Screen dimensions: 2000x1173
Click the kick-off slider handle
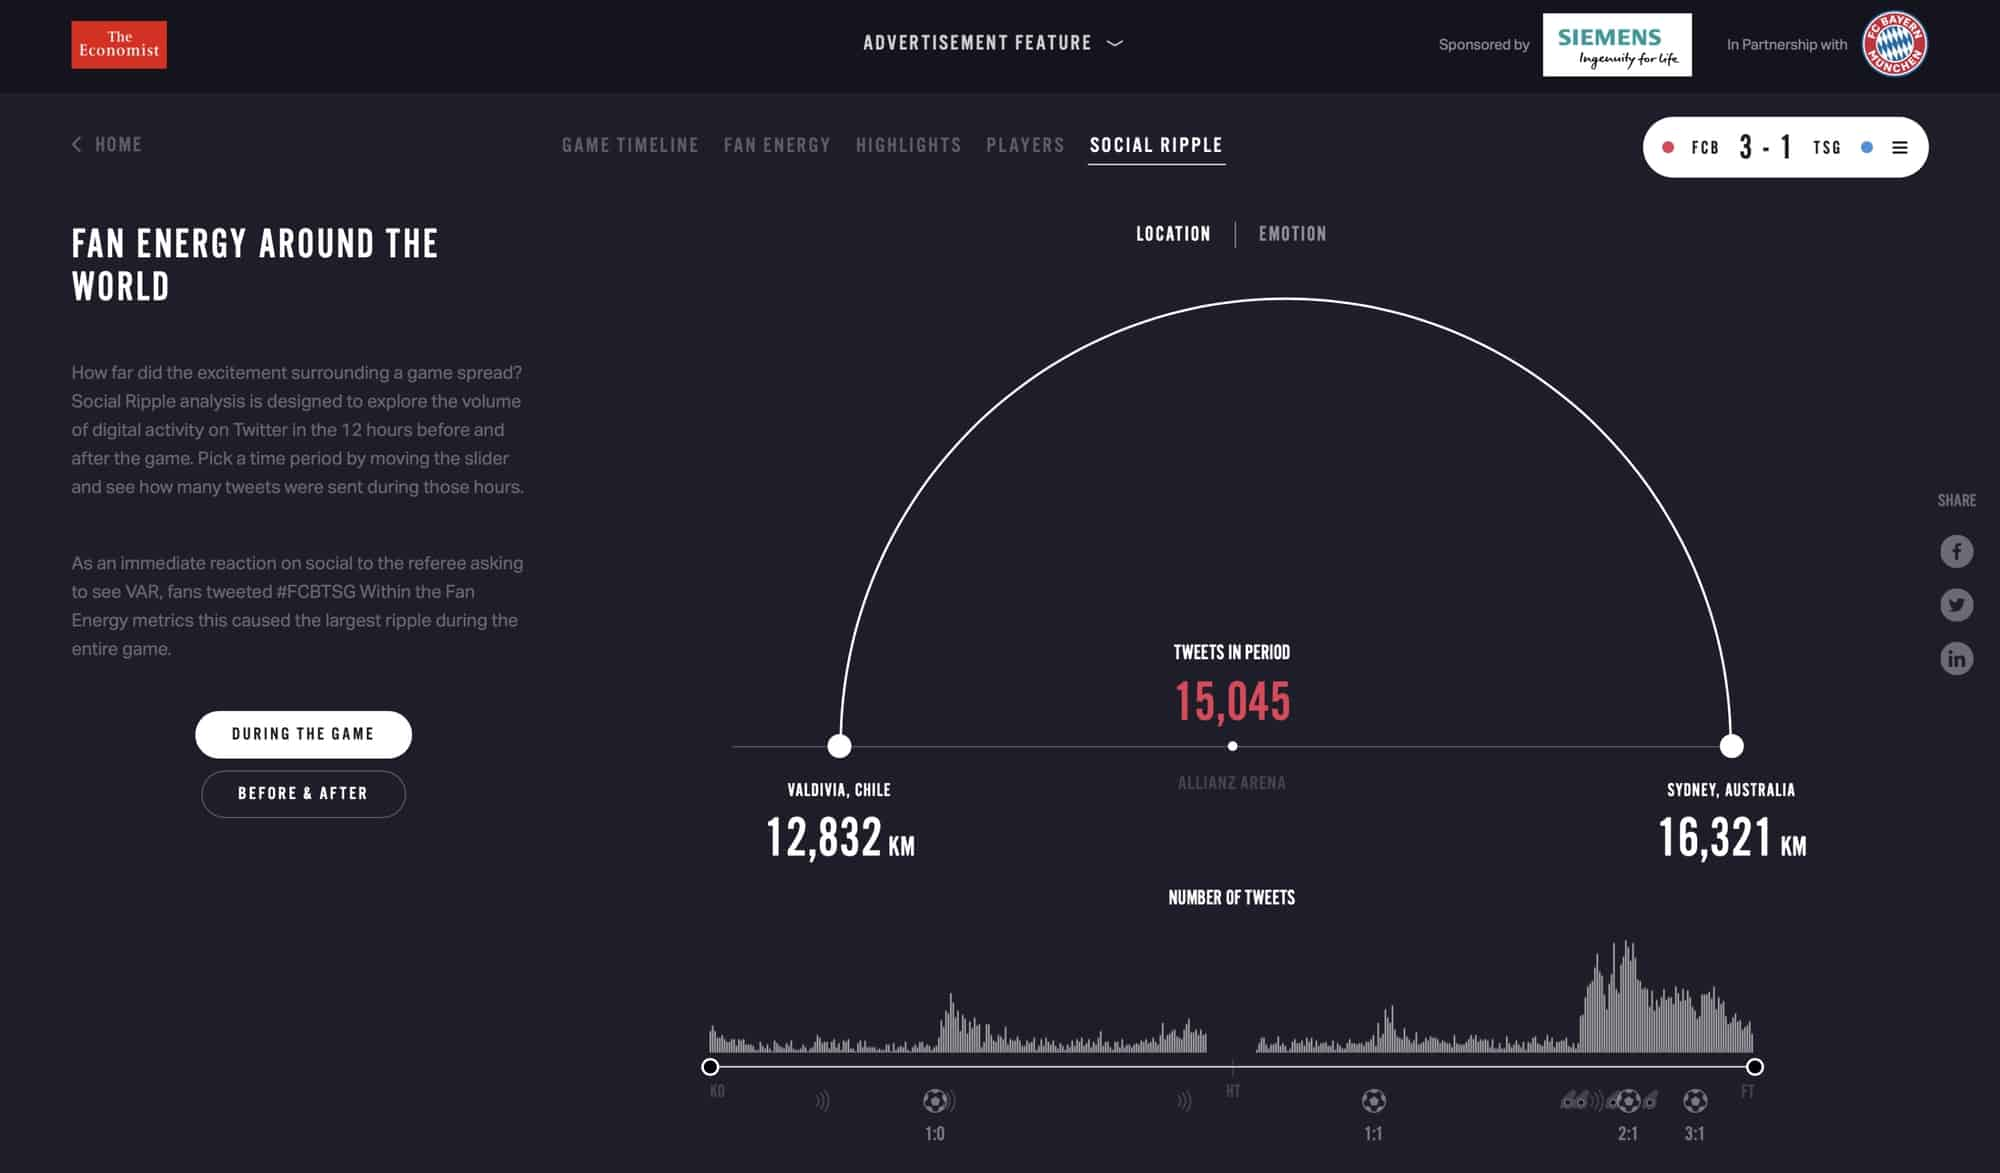point(710,1067)
